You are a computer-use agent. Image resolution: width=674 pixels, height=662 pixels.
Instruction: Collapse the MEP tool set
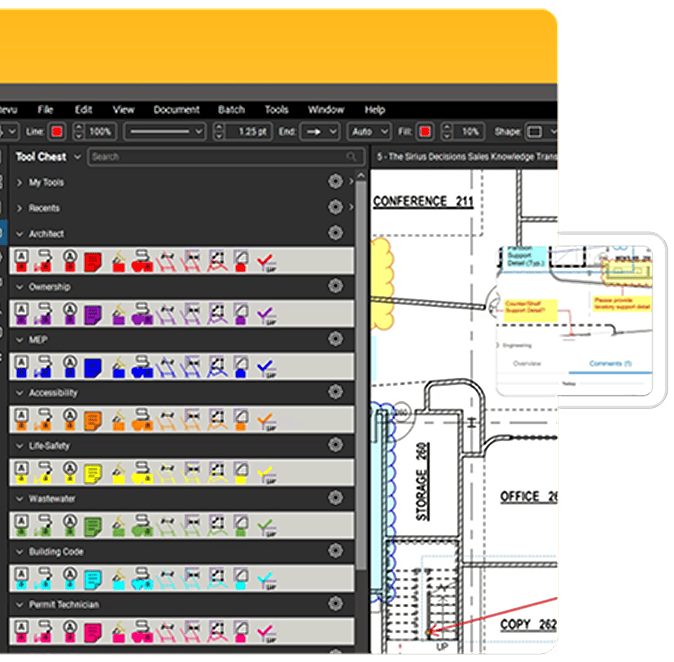point(19,340)
